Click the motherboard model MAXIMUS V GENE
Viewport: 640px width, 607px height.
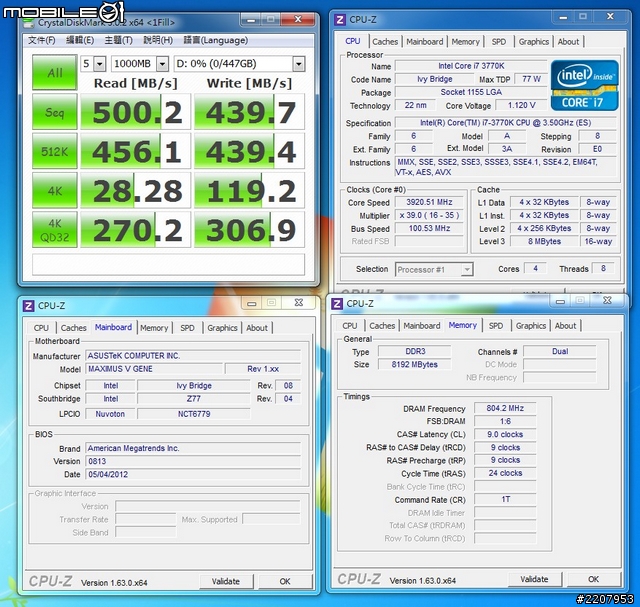[154, 369]
